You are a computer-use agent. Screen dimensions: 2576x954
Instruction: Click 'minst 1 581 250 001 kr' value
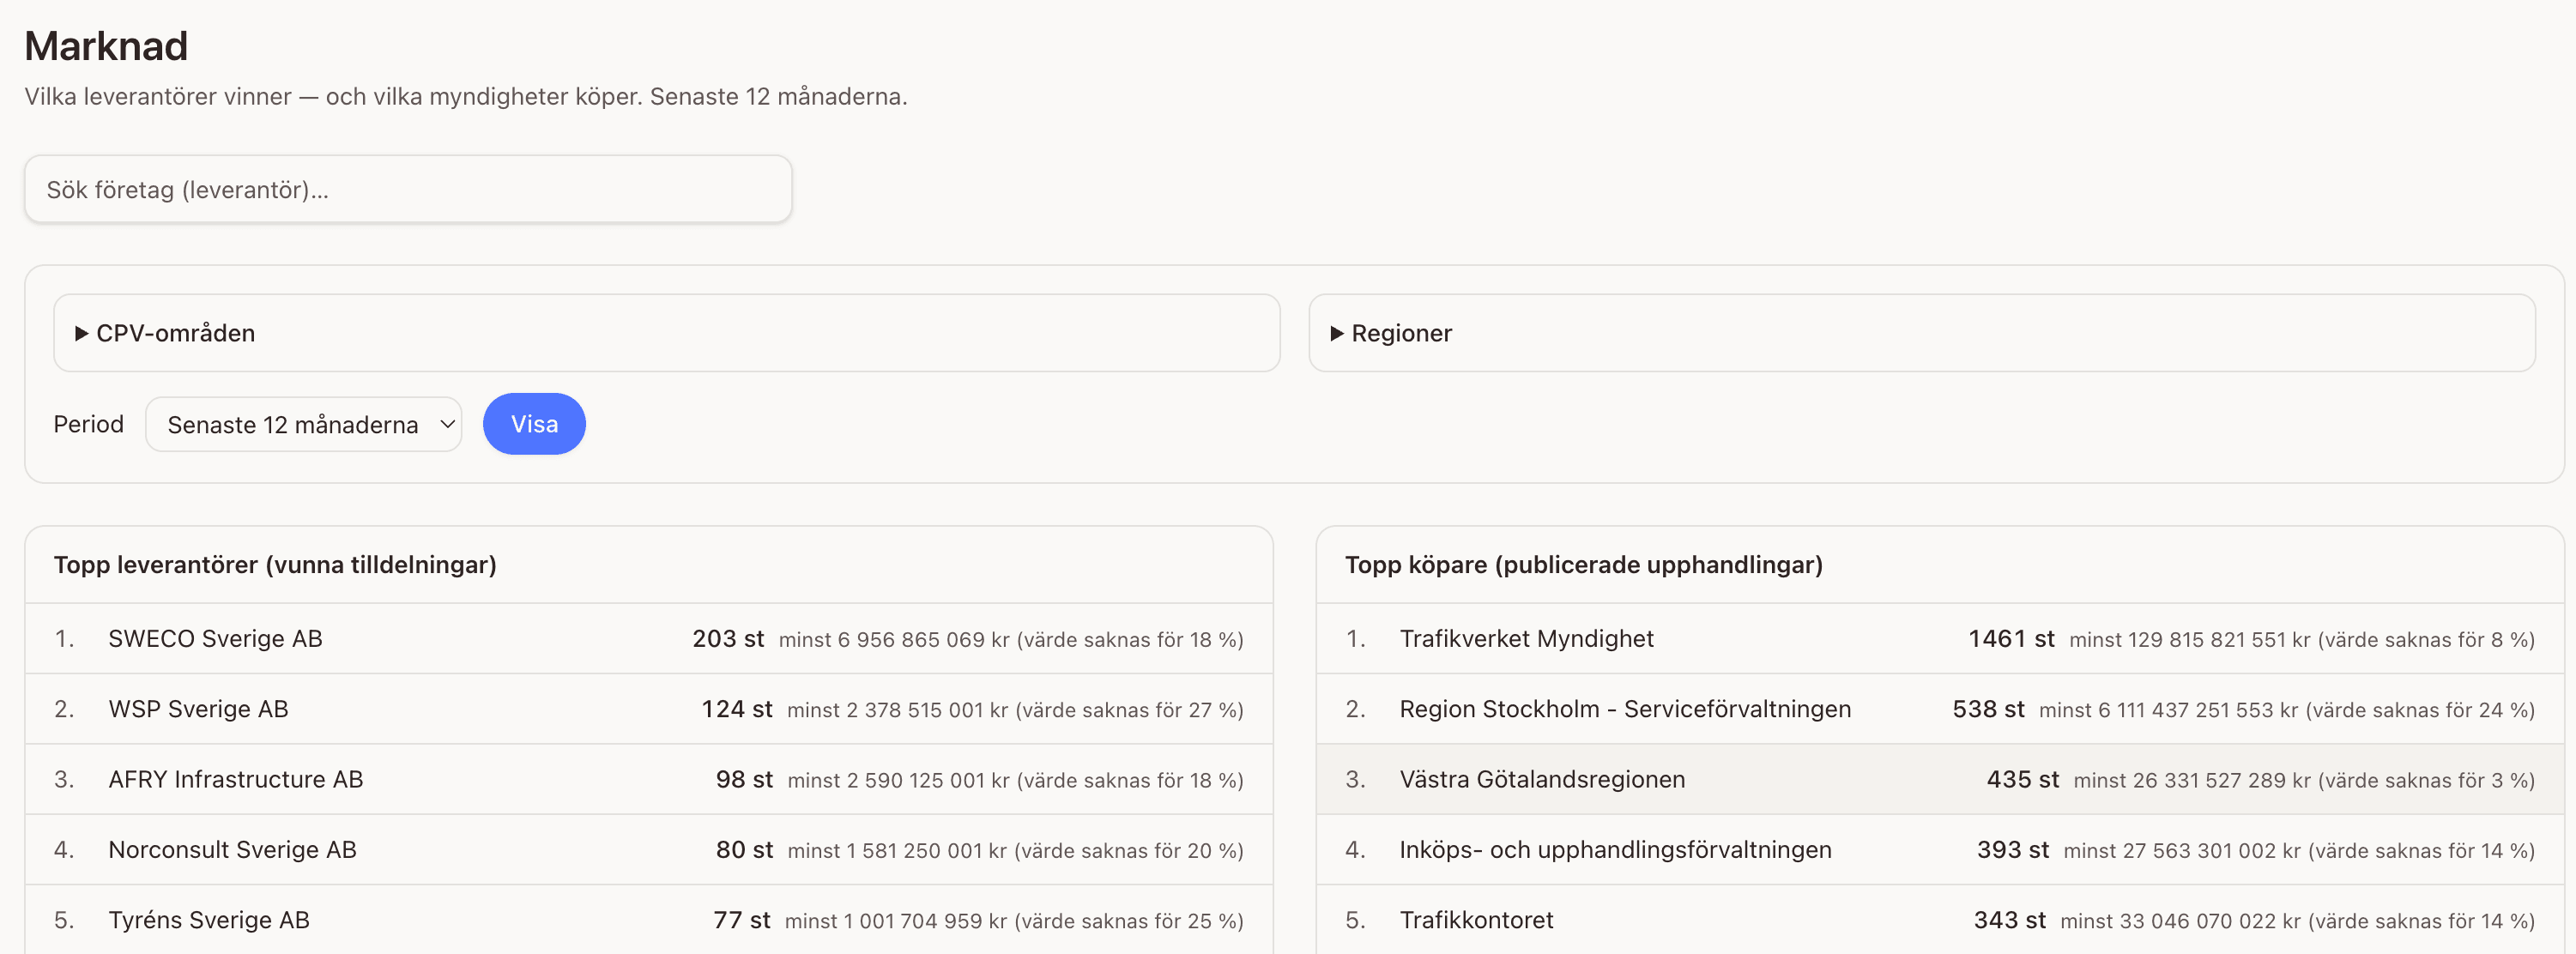(x=897, y=850)
